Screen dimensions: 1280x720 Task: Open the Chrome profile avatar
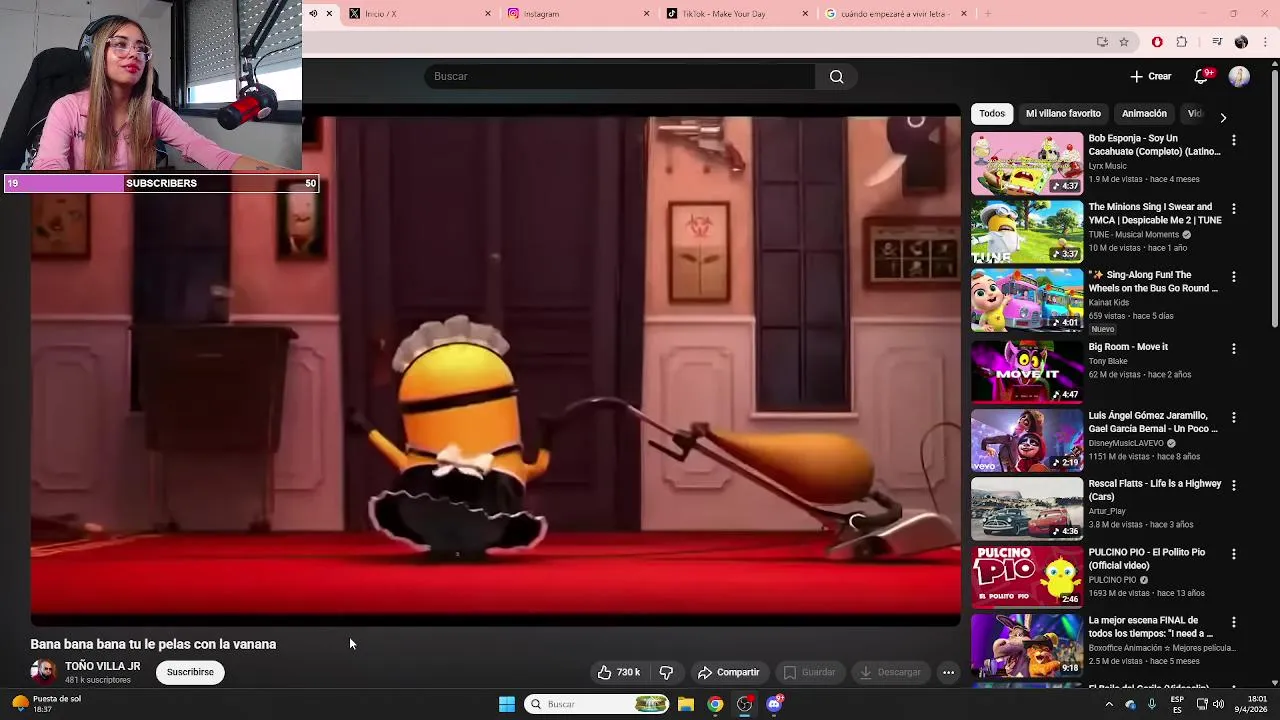(1241, 42)
